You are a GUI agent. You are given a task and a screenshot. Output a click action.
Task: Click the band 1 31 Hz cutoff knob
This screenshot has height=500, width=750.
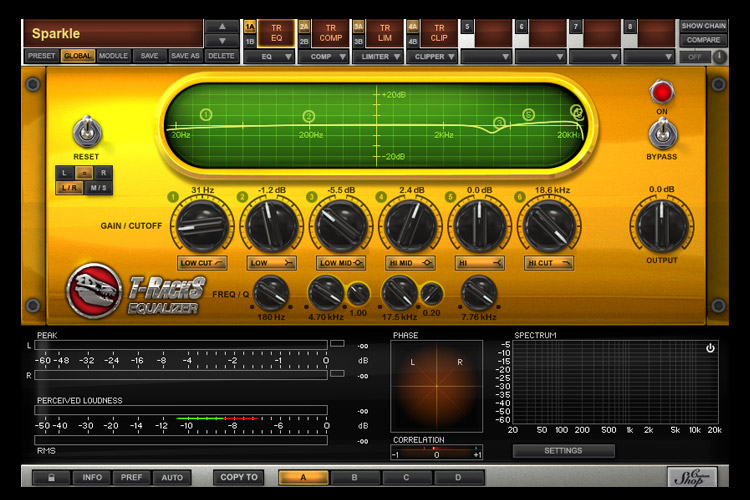coord(203,226)
